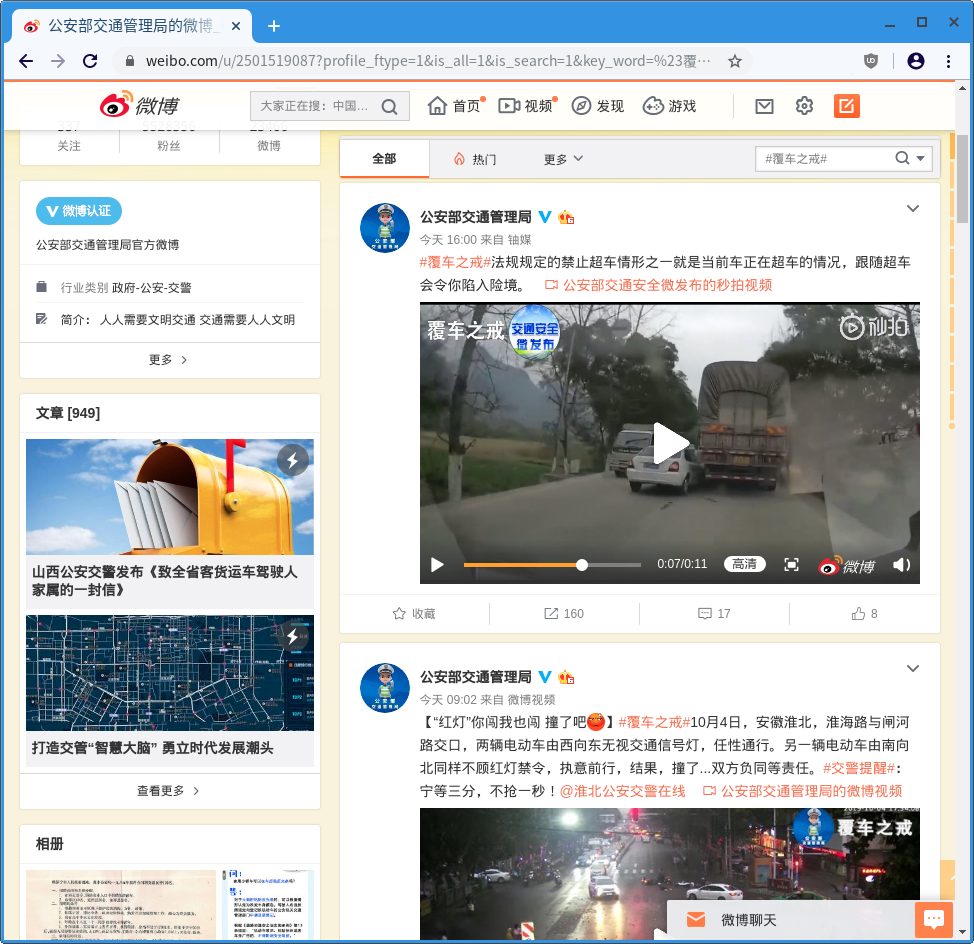Screen dimensions: 974x944
Task: Expand the first post's options chevron
Action: click(913, 209)
